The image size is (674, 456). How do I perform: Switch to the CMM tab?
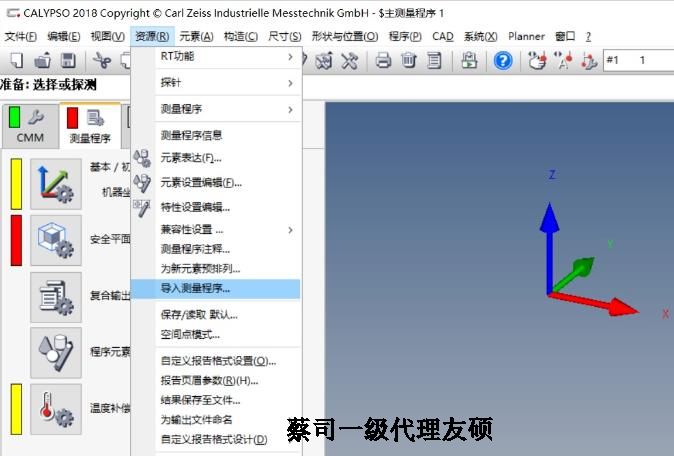(x=30, y=126)
